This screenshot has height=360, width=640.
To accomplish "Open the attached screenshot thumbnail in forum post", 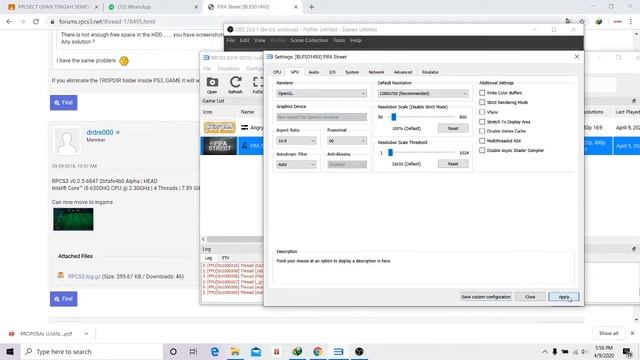I will point(73,219).
